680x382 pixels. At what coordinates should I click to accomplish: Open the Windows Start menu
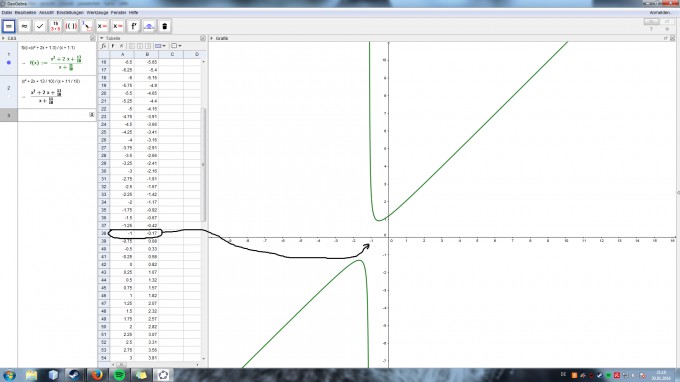(x=9, y=375)
